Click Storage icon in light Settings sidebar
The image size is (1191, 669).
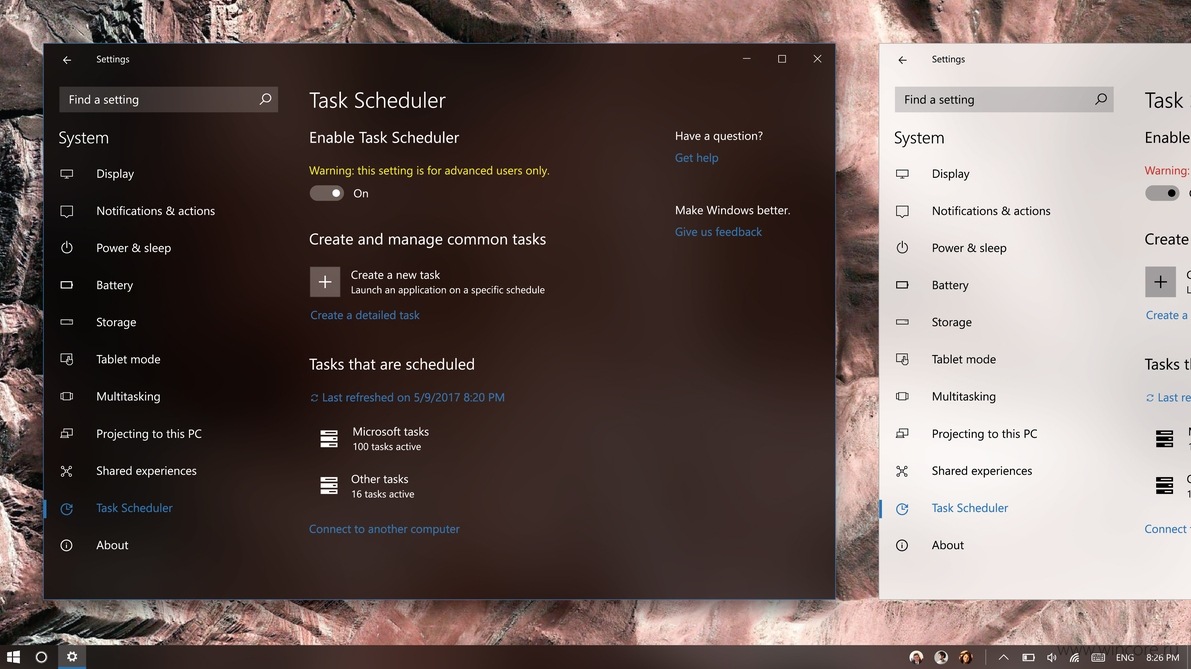click(x=902, y=322)
